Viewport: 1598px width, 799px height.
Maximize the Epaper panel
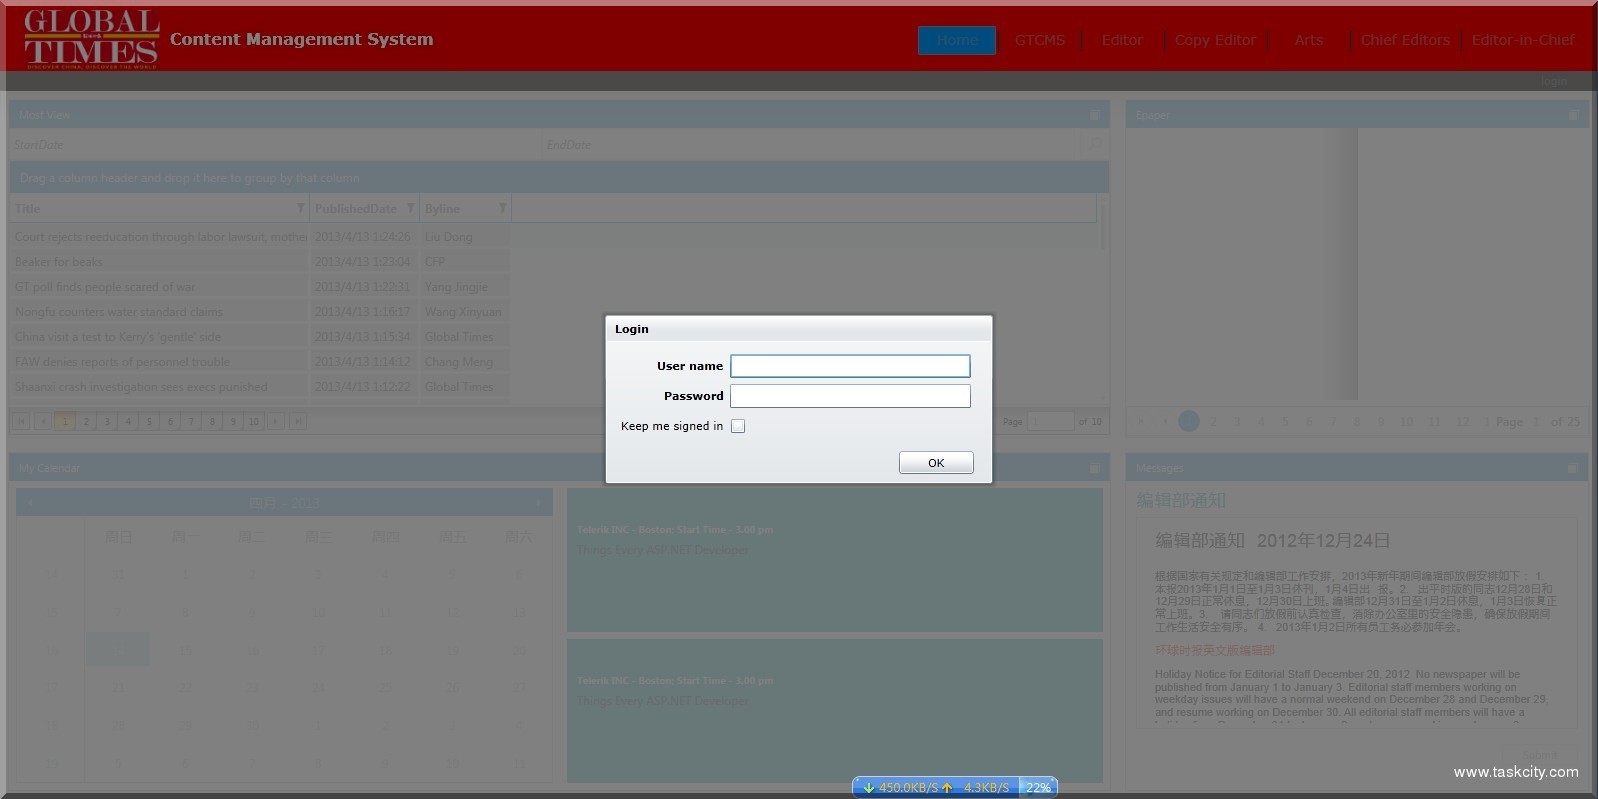[1573, 115]
